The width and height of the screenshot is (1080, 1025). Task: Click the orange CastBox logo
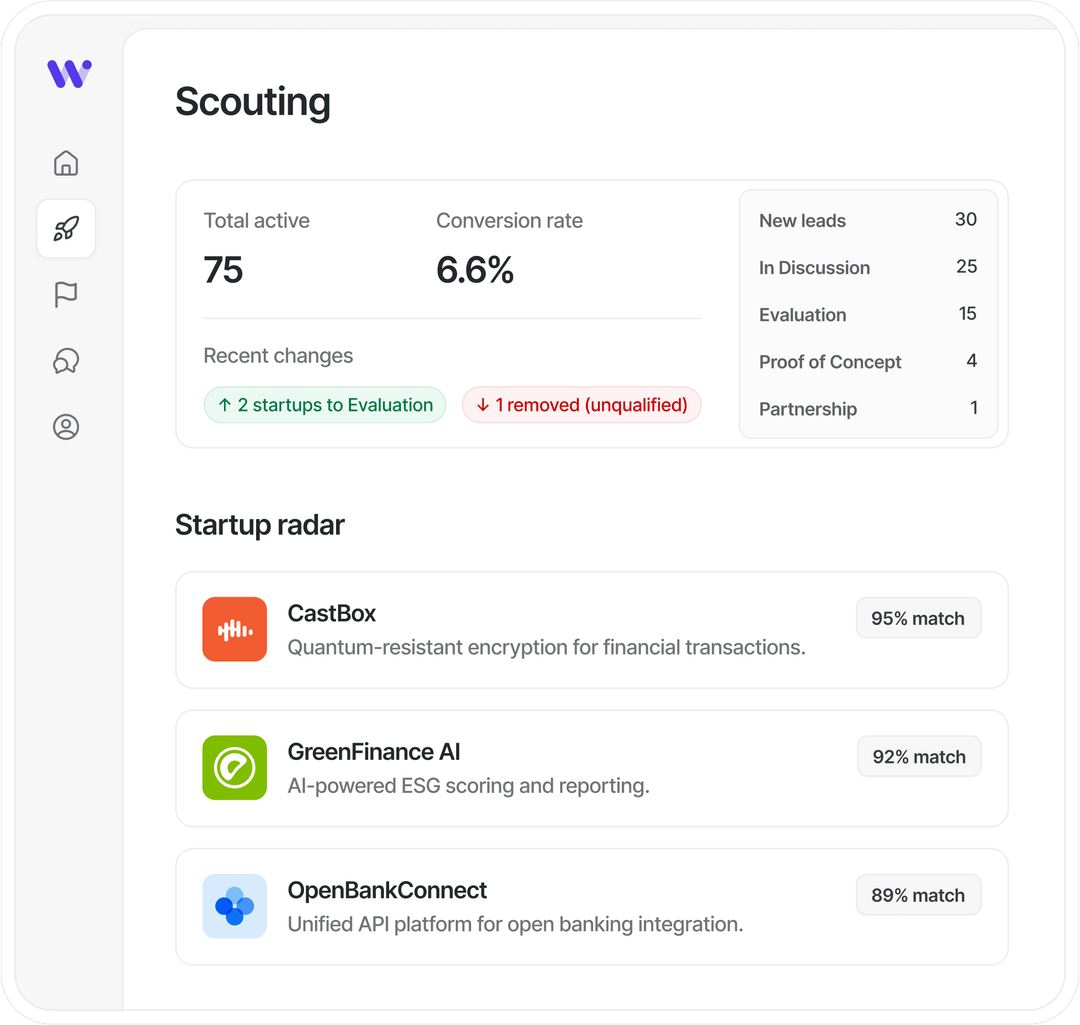click(x=234, y=629)
